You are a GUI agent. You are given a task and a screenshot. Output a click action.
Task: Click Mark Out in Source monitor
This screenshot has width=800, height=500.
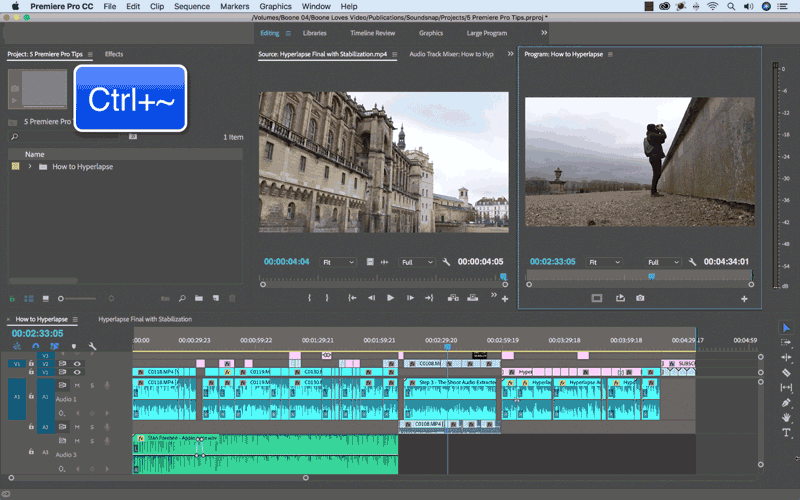pos(327,298)
